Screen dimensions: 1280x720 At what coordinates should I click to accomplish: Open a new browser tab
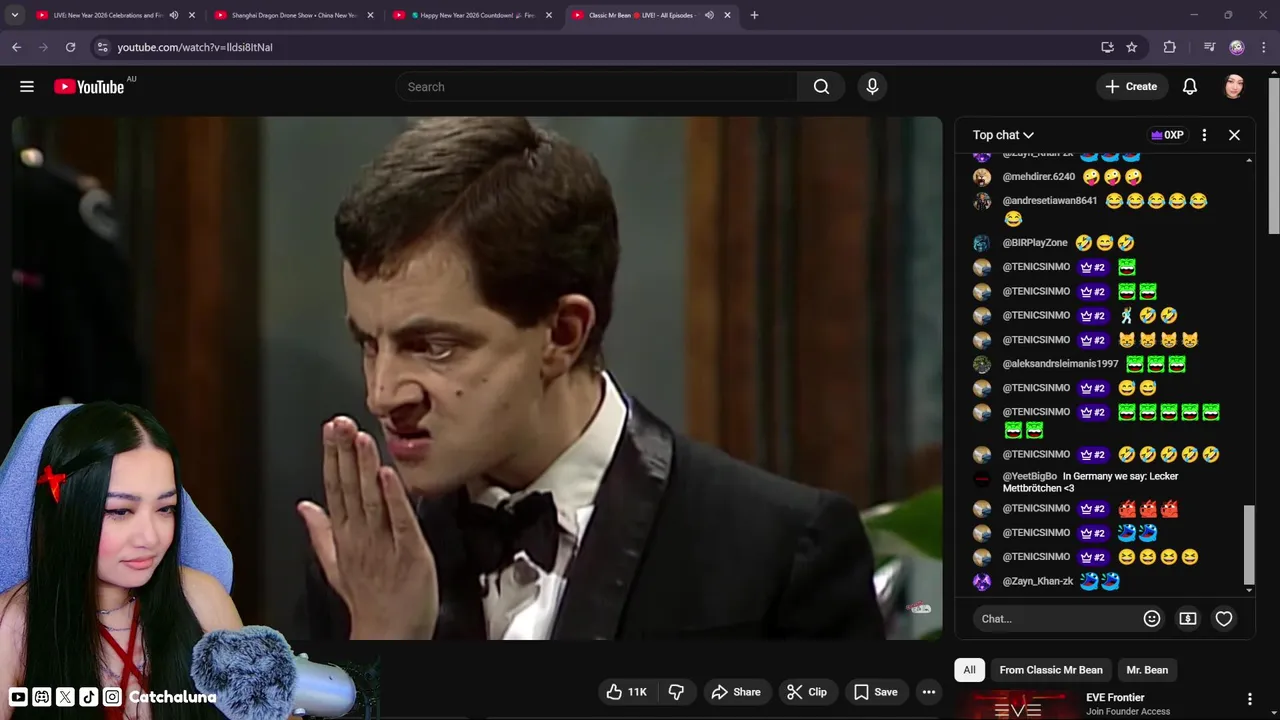754,15
